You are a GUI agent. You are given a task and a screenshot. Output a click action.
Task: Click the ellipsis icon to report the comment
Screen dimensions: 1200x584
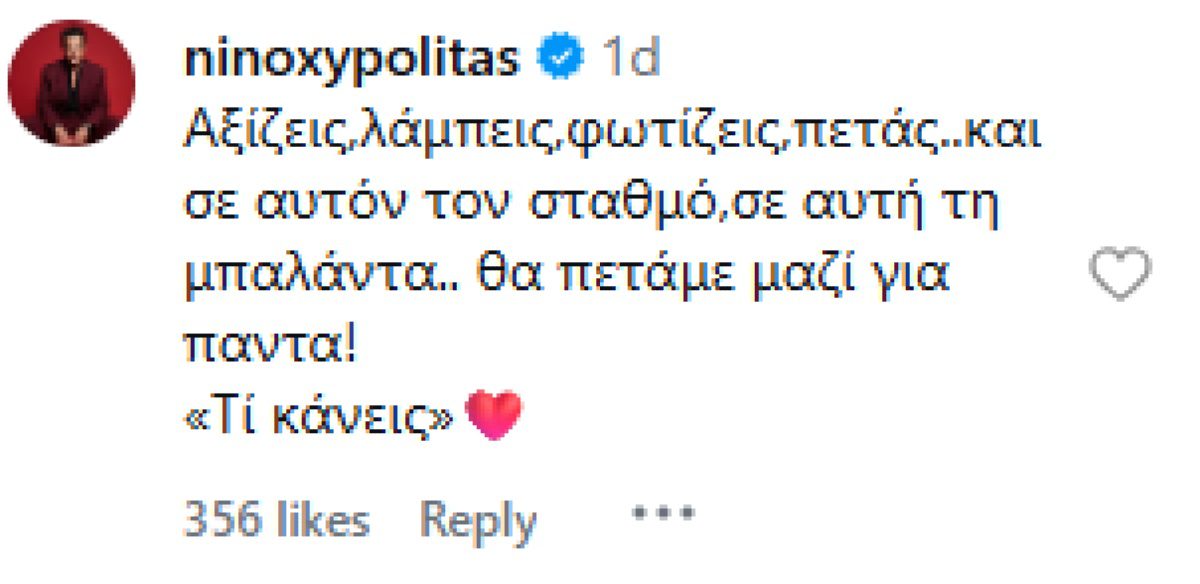point(662,513)
